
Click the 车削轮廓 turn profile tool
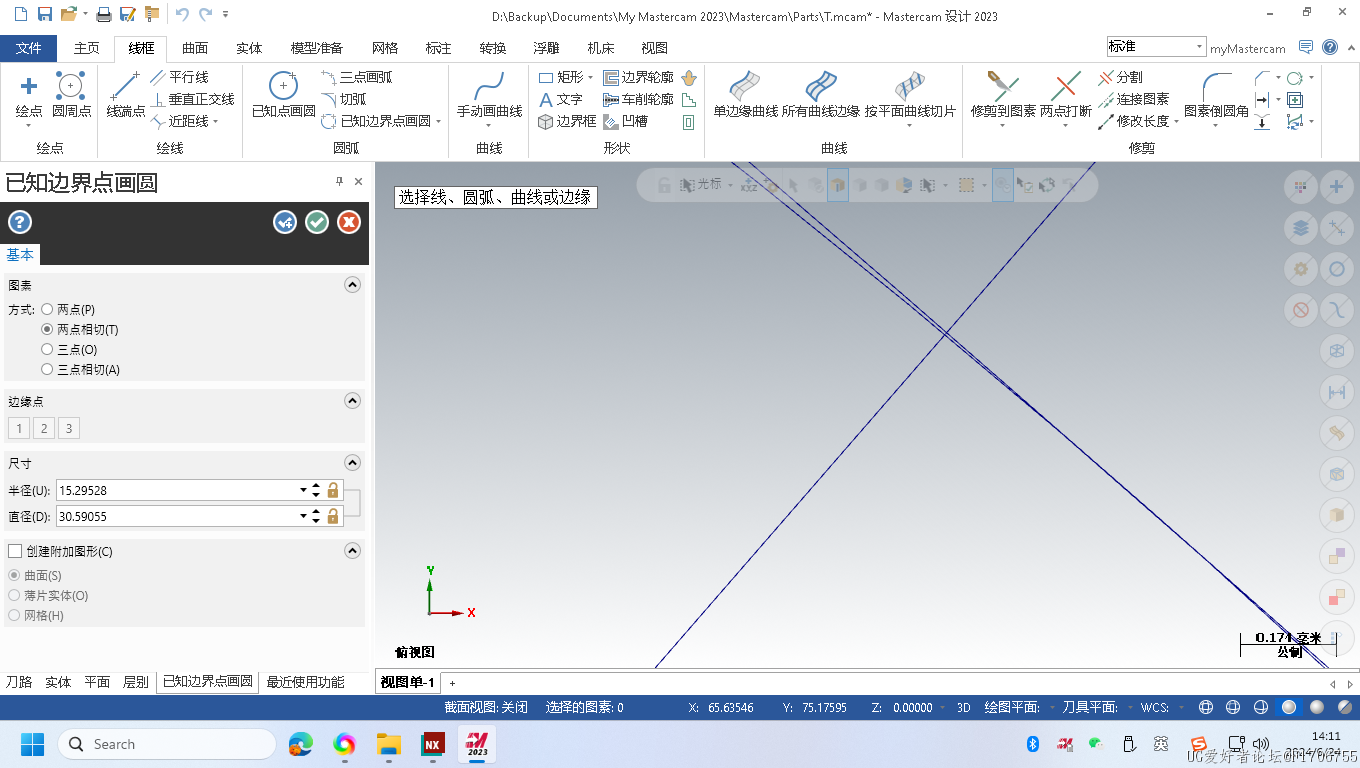[x=638, y=99]
